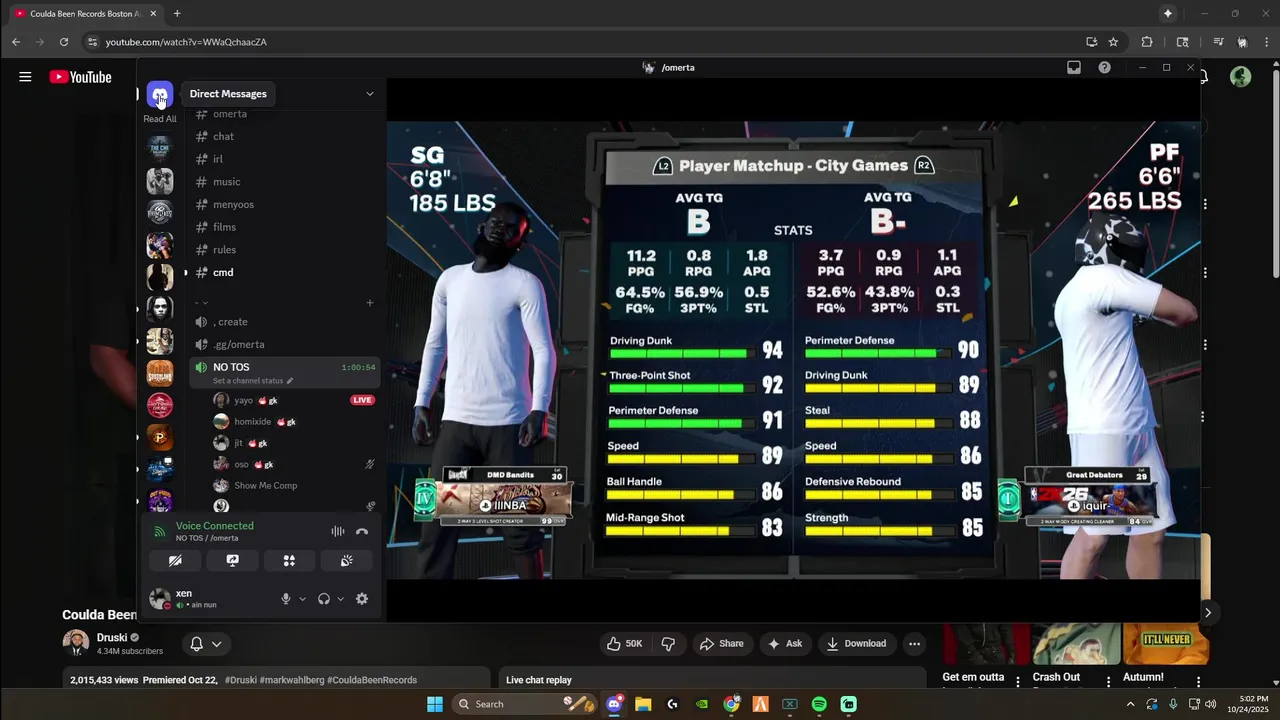
Task: Create channel with plus icon in category
Action: click(370, 303)
